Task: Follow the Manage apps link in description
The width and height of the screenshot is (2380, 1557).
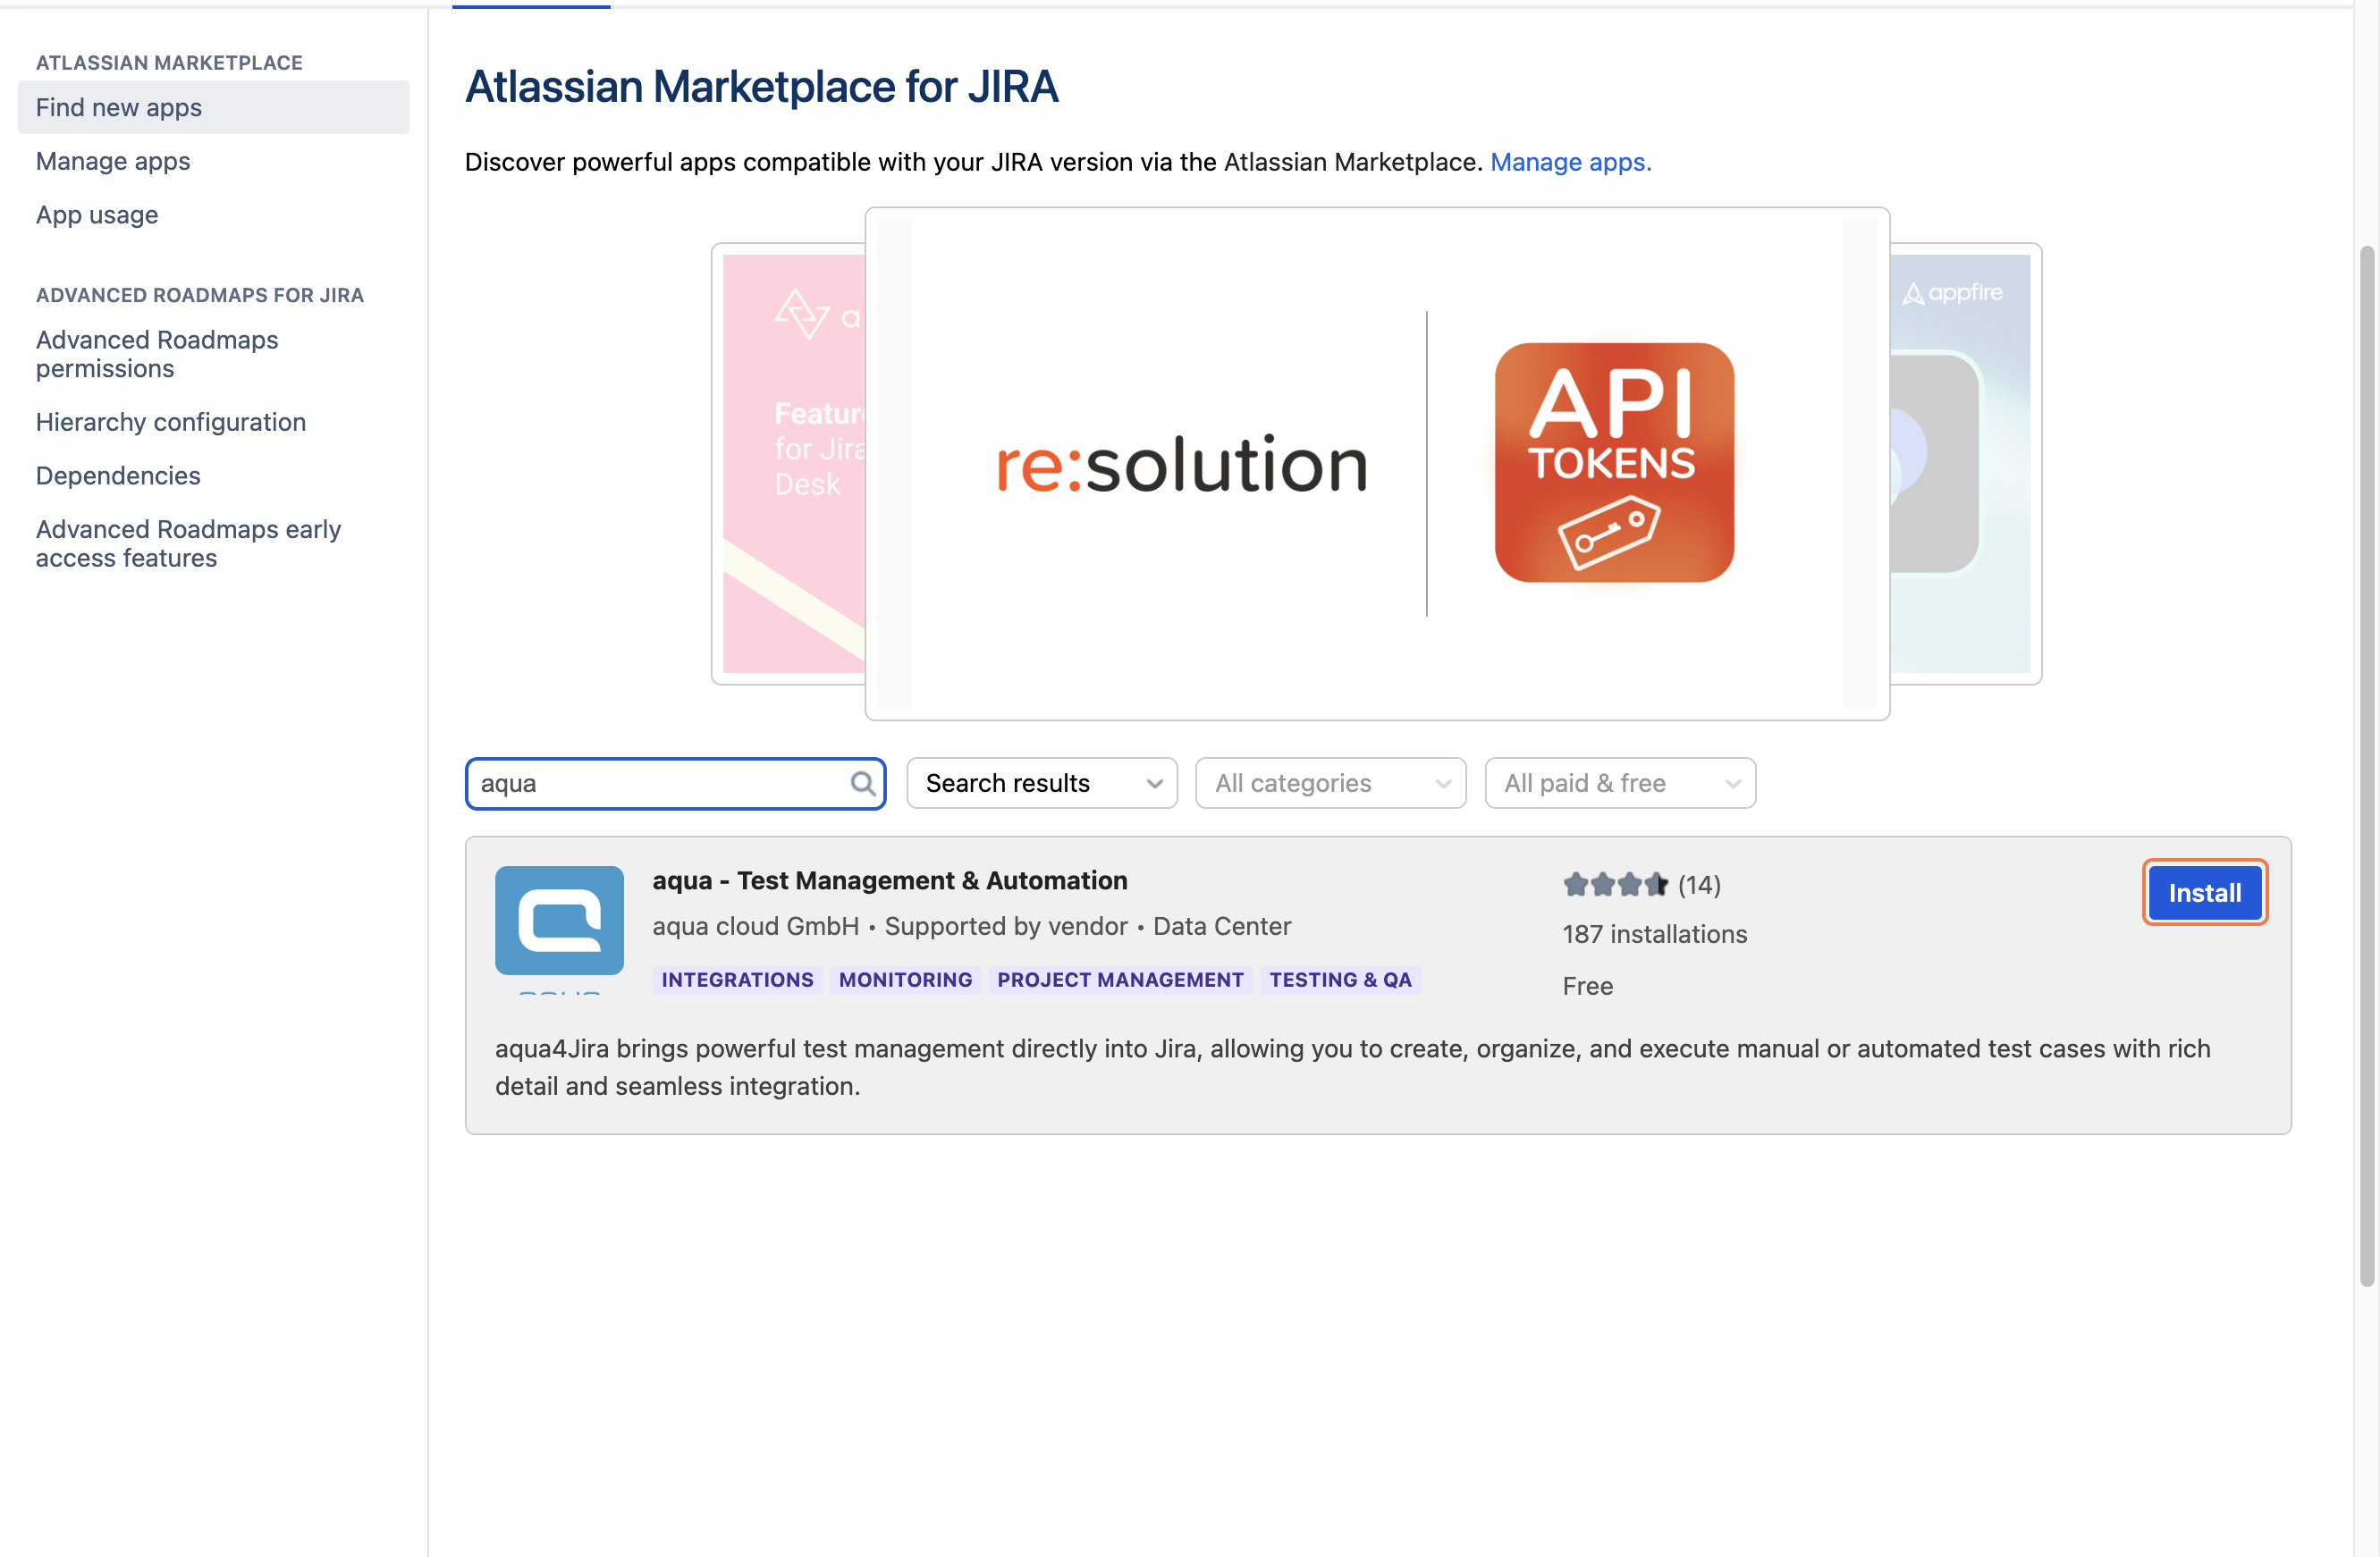Action: click(x=1570, y=162)
